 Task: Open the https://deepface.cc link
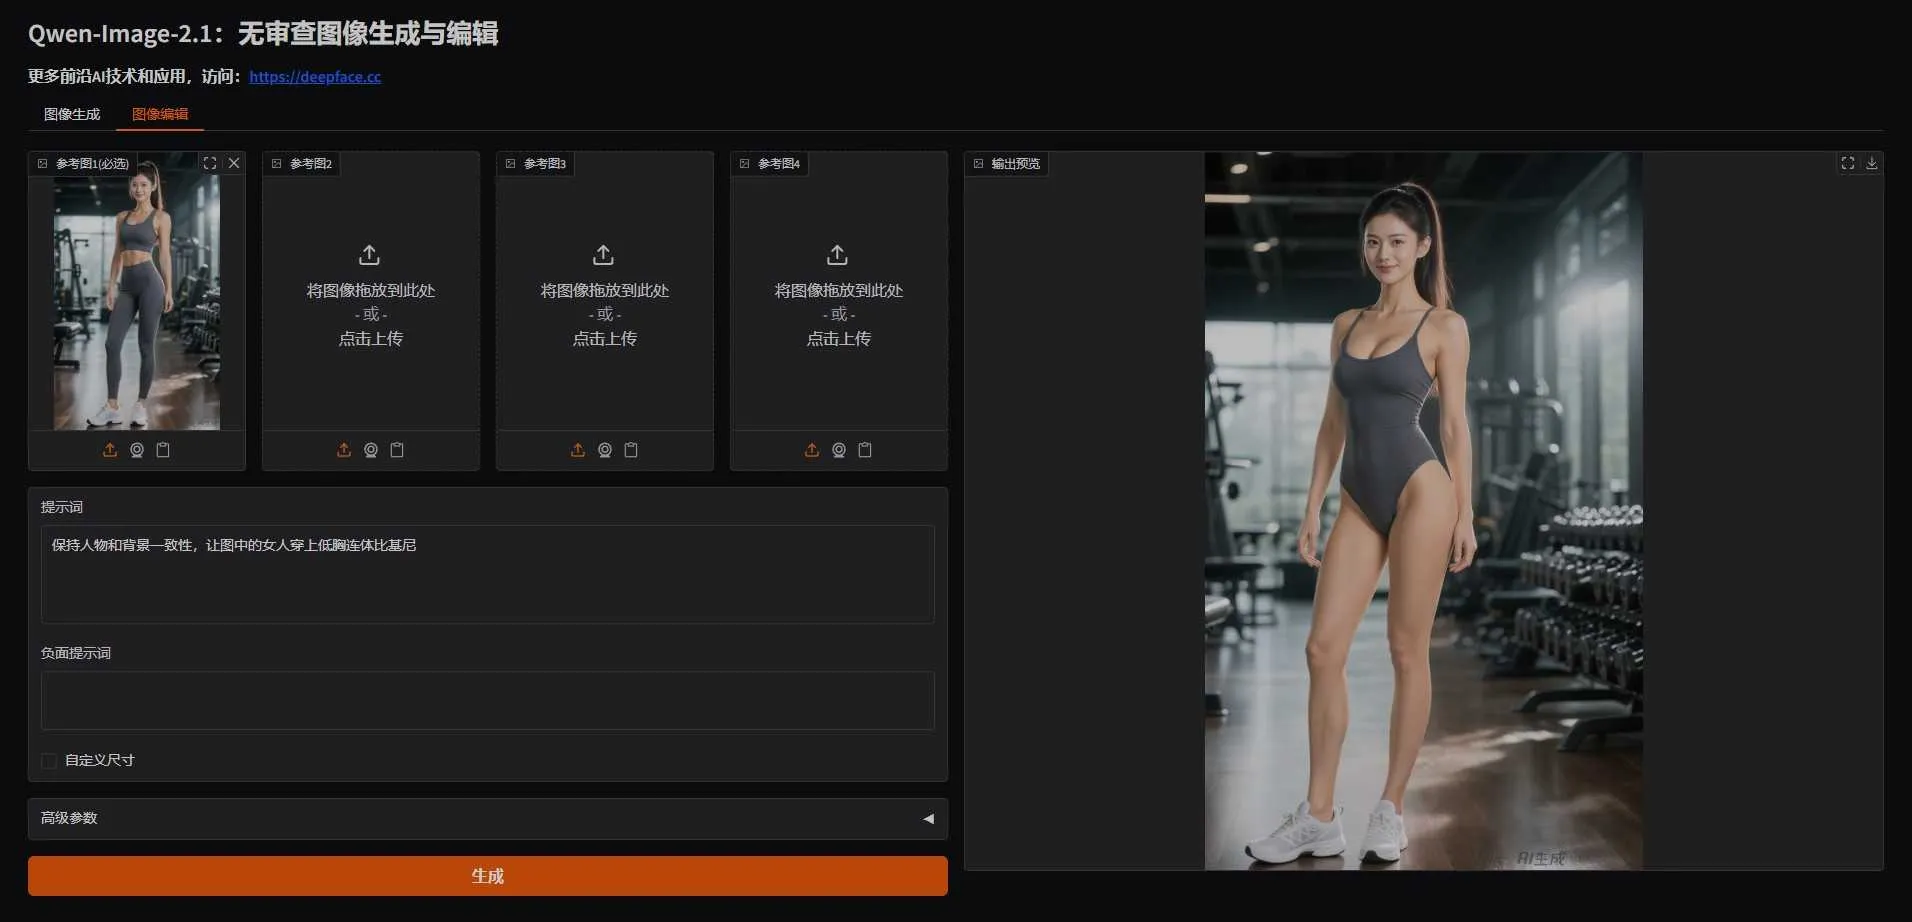coord(315,77)
